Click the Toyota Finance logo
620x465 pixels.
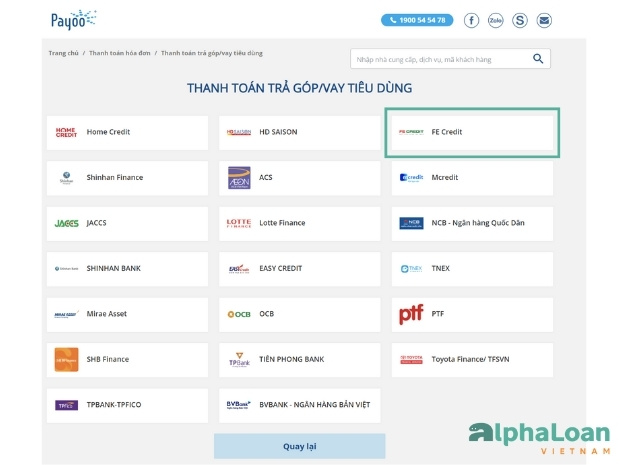point(411,359)
